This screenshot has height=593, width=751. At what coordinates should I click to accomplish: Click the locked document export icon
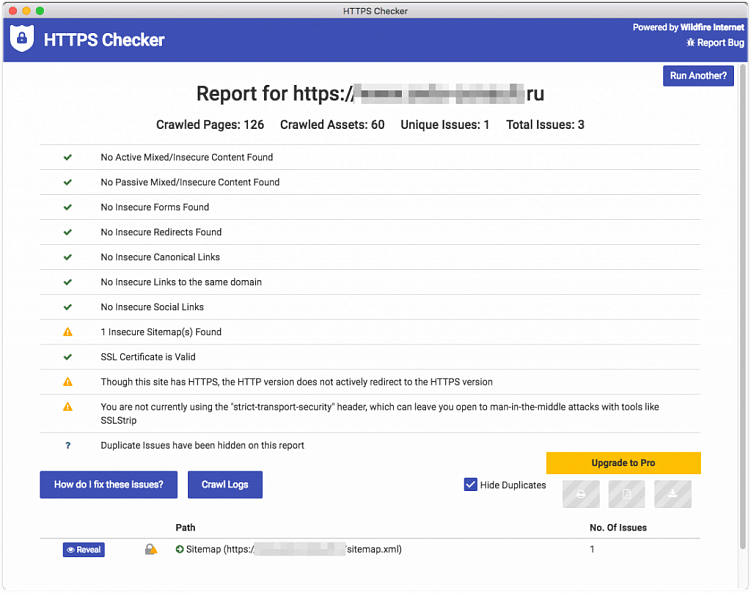coord(626,494)
